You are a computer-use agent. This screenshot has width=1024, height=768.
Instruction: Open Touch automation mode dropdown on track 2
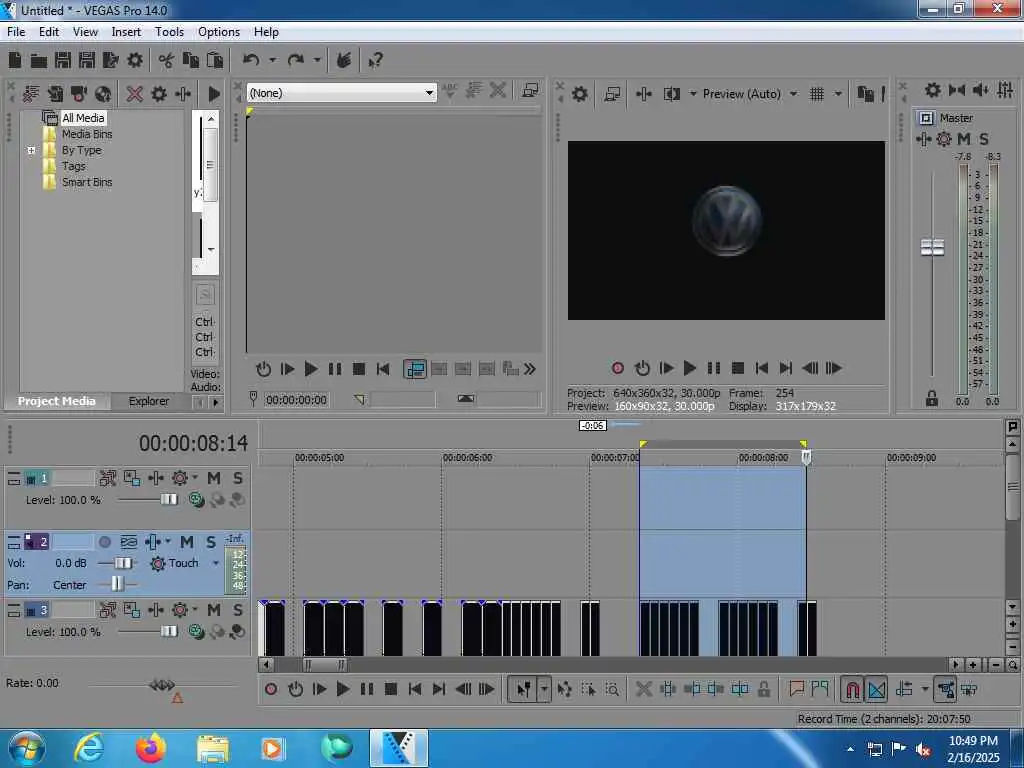click(216, 564)
